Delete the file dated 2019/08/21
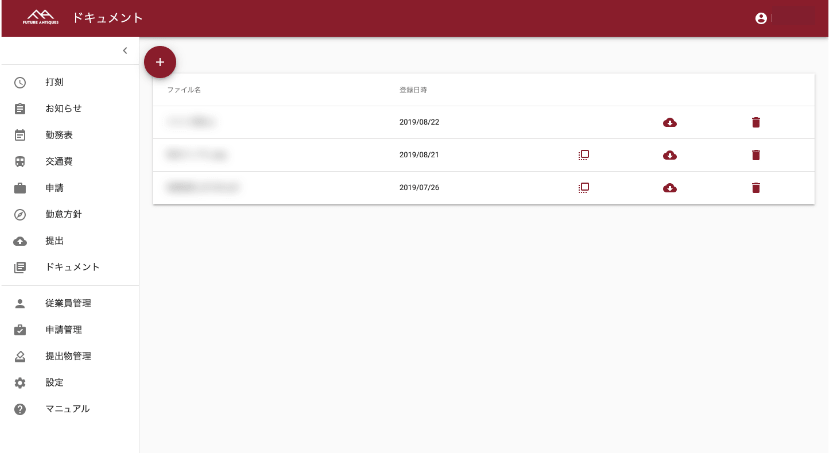The width and height of the screenshot is (830, 455). 756,155
